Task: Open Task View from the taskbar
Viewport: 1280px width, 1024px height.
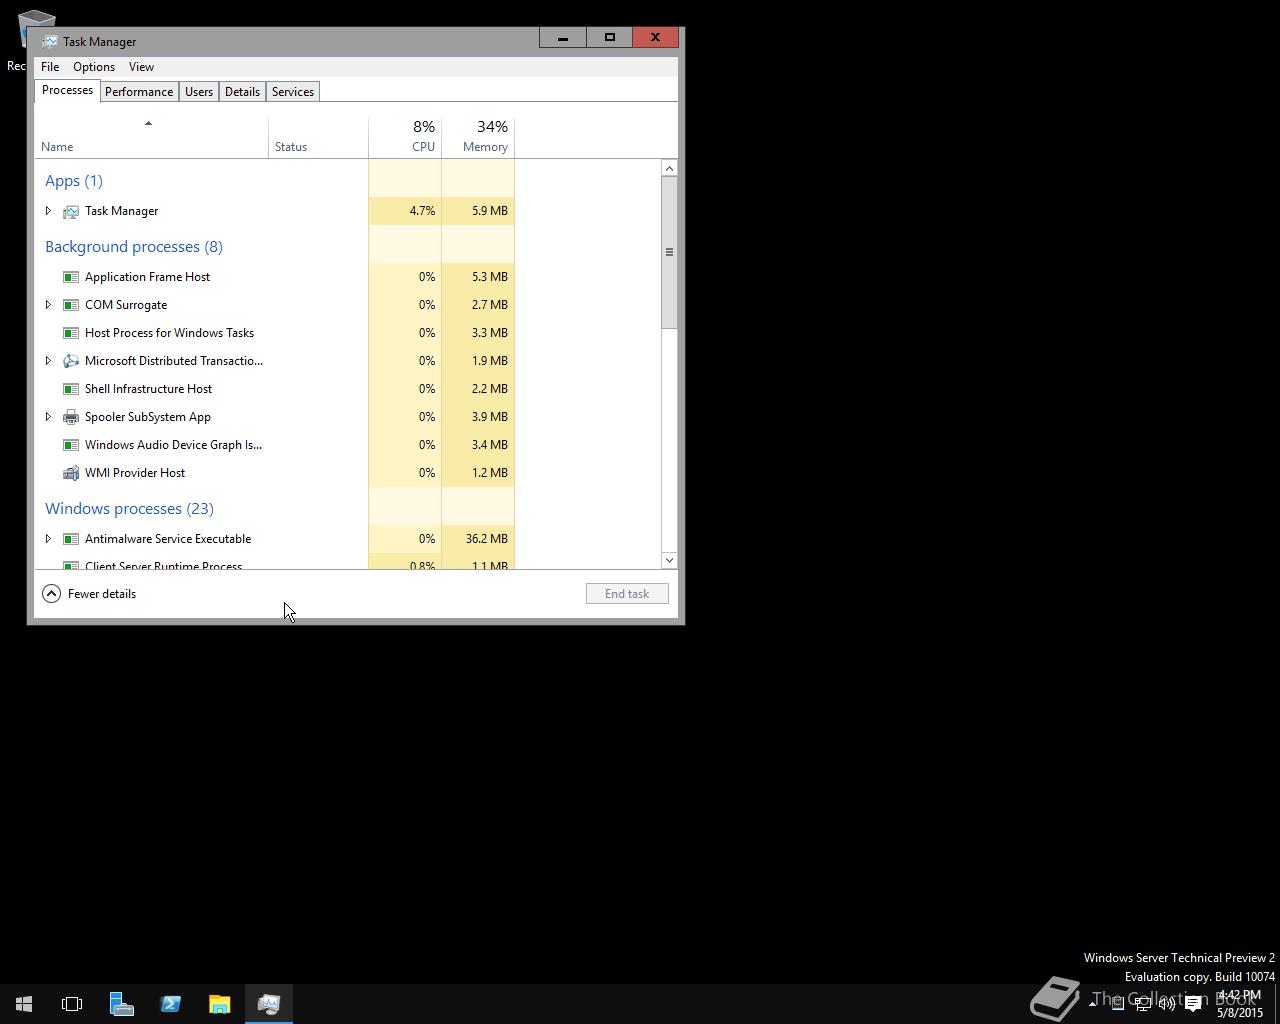Action: (x=72, y=1004)
